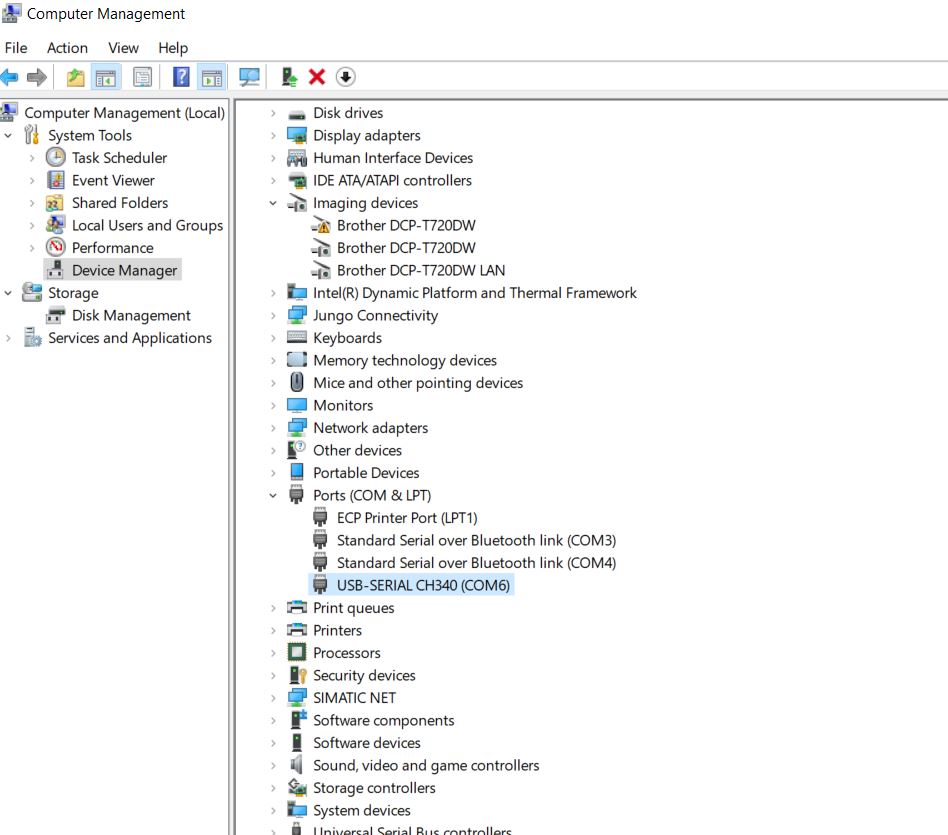
Task: Click the Properties toolbar icon
Action: point(143,77)
